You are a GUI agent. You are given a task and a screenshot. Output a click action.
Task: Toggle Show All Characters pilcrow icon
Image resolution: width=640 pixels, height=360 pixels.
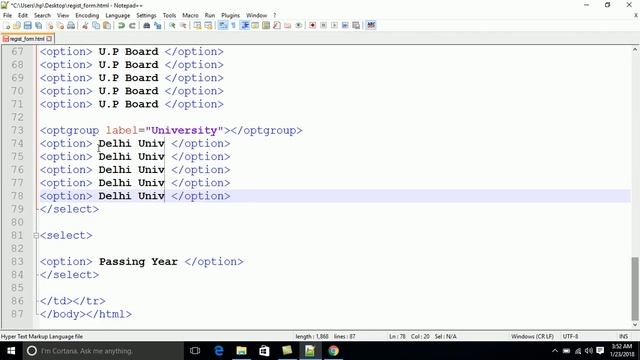coord(233,25)
